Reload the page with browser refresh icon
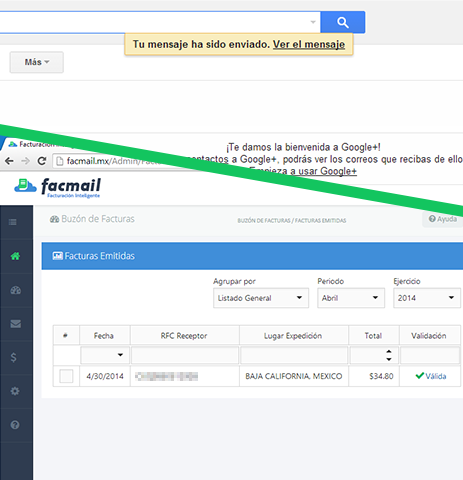 42,161
